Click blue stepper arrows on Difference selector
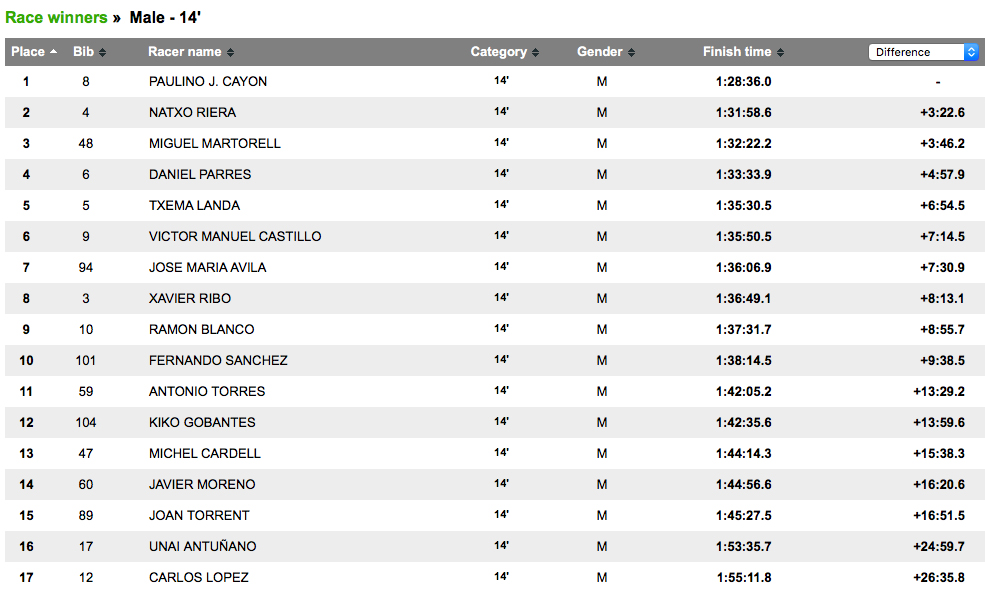Viewport: 987px width, 592px height. click(x=971, y=52)
